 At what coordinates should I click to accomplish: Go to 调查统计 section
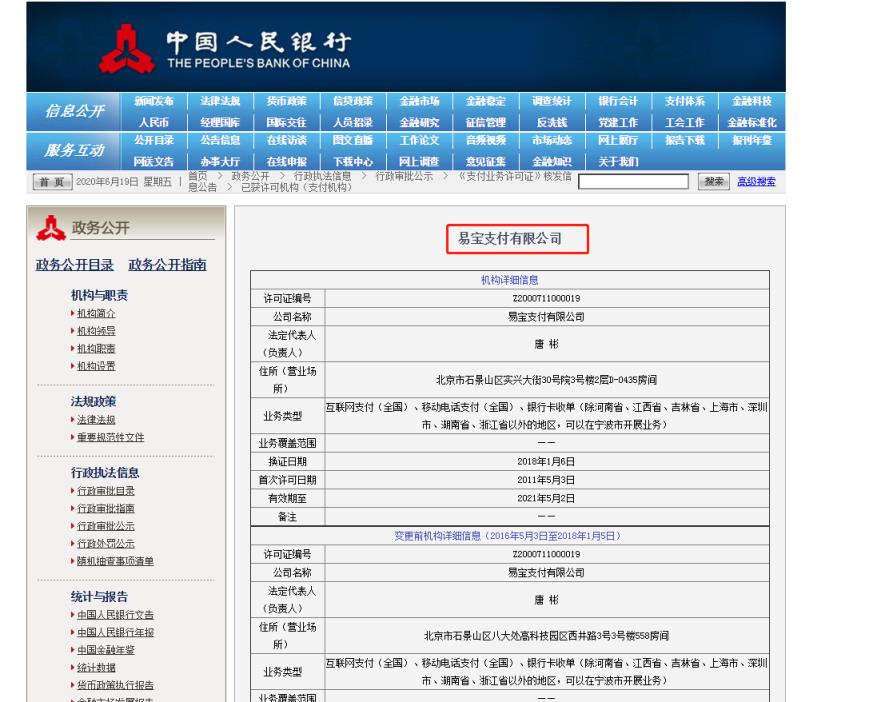tap(552, 101)
